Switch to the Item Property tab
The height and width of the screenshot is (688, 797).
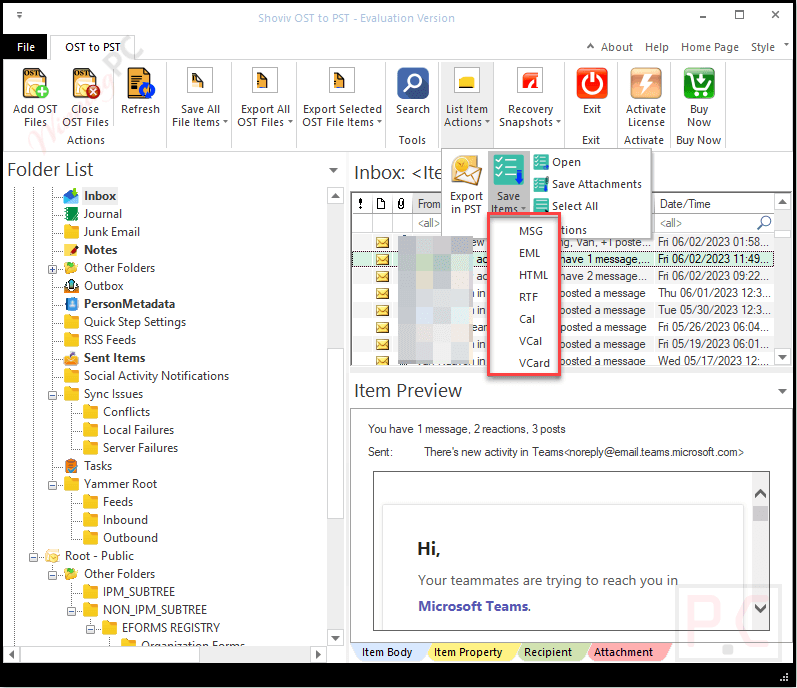pyautogui.click(x=468, y=652)
